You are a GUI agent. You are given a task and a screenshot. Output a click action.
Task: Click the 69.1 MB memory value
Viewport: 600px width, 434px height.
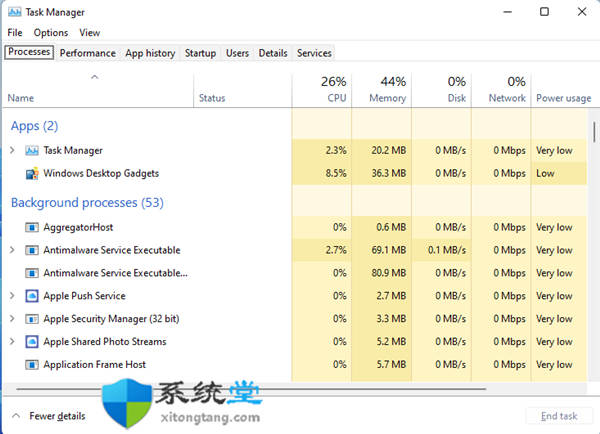[388, 250]
